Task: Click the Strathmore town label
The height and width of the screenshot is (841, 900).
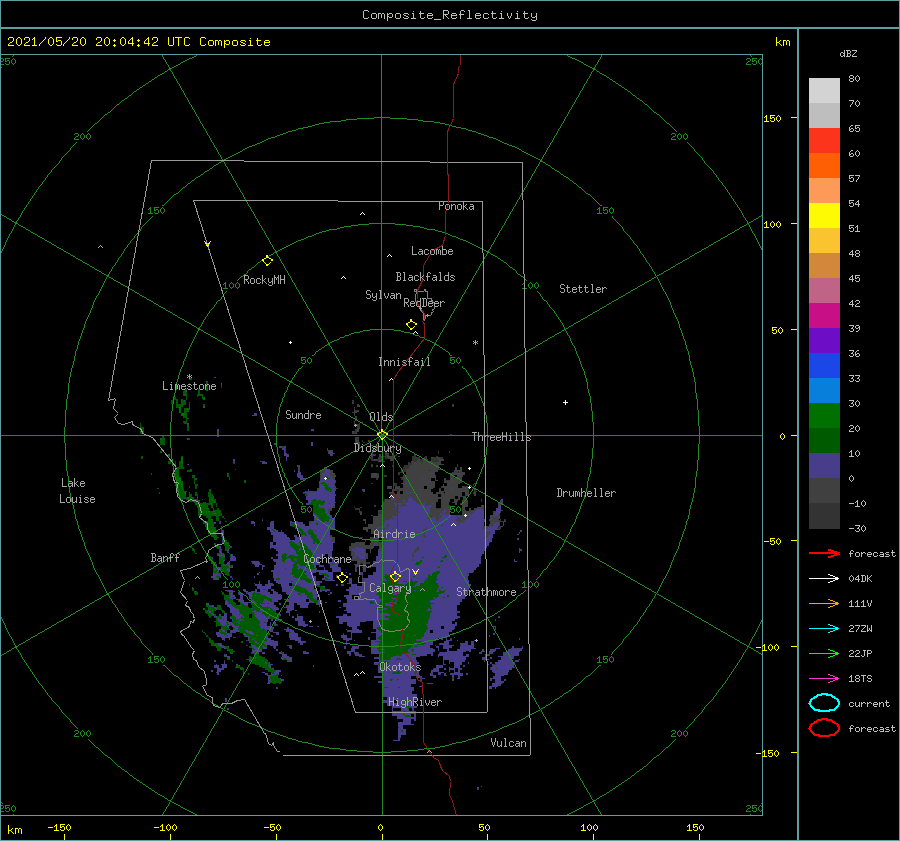Action: coord(486,592)
